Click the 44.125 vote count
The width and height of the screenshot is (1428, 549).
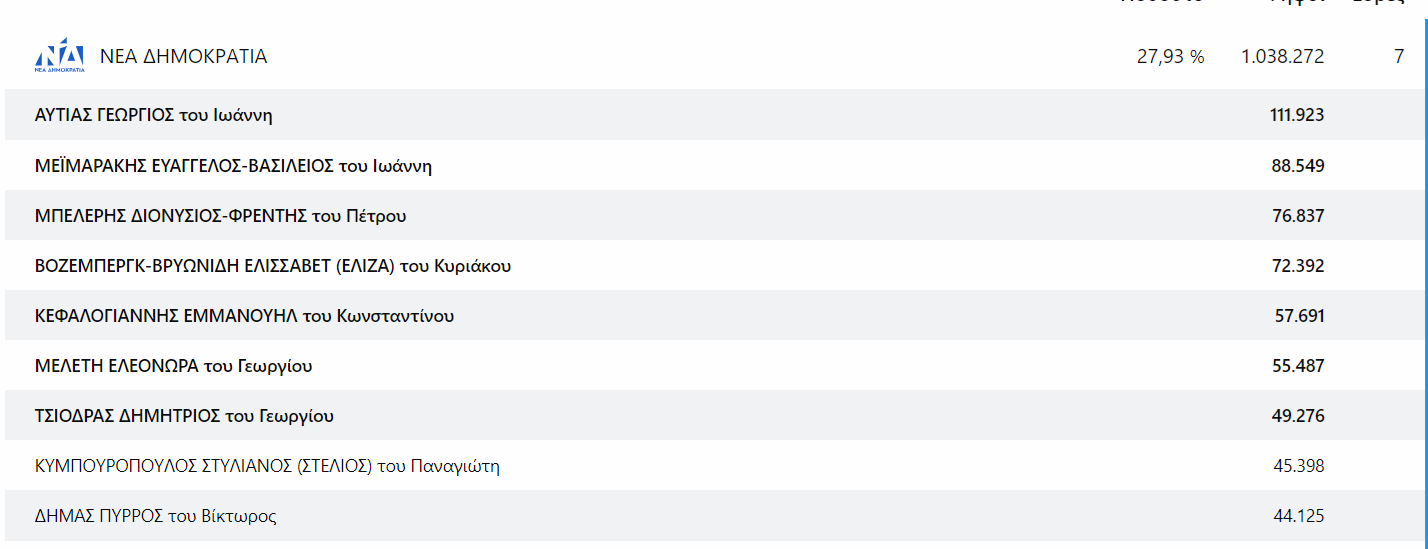tap(1299, 516)
